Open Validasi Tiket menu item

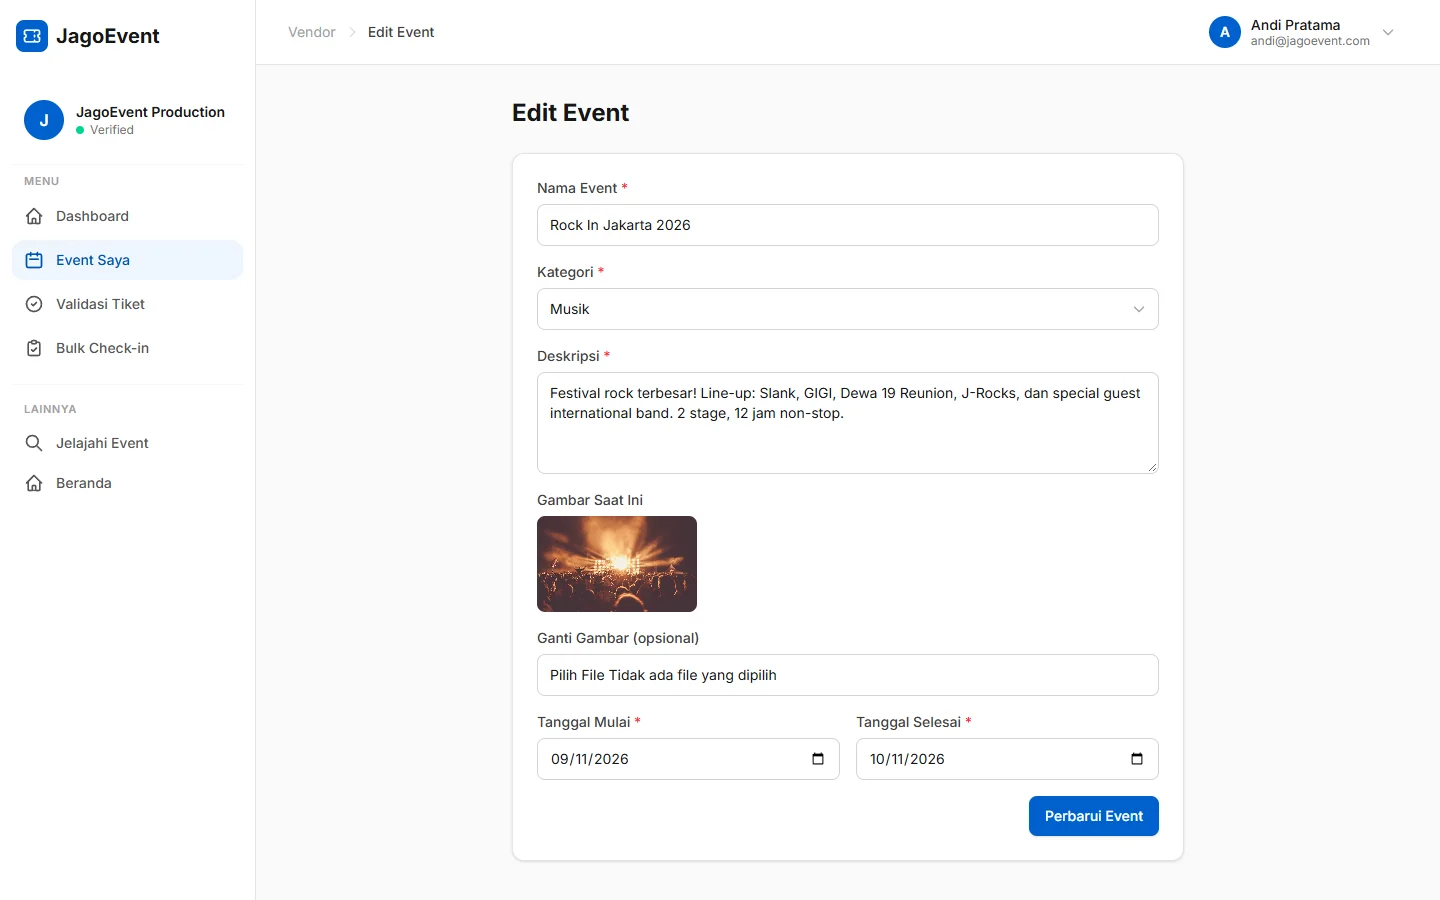128,304
